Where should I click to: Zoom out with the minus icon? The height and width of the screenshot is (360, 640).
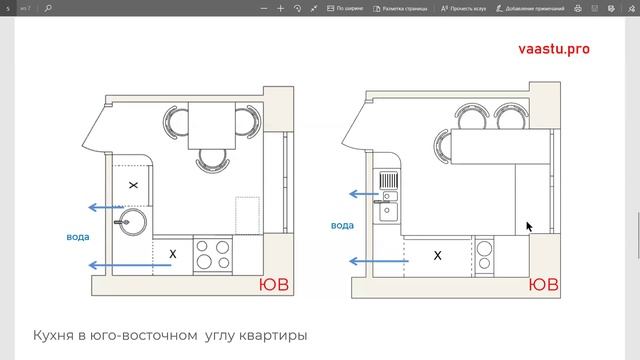coord(264,8)
